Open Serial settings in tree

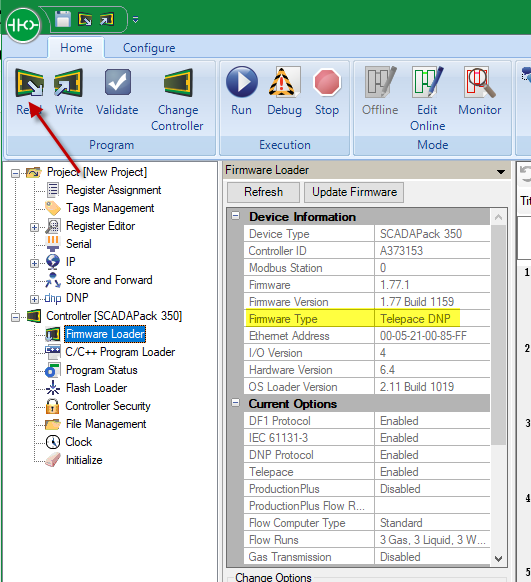click(x=78, y=244)
